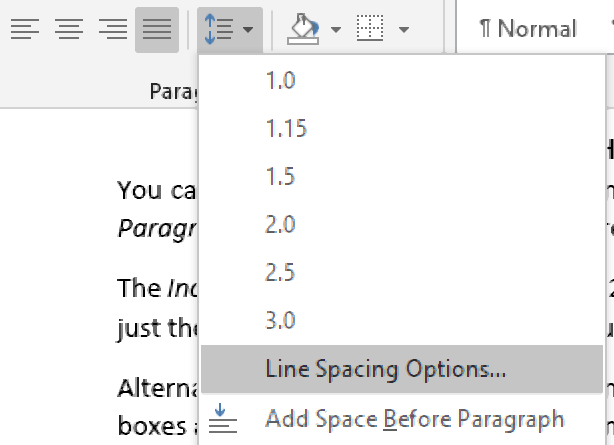Apply shading with the paint bucket icon
Image resolution: width=614 pixels, height=445 pixels.
tap(302, 29)
